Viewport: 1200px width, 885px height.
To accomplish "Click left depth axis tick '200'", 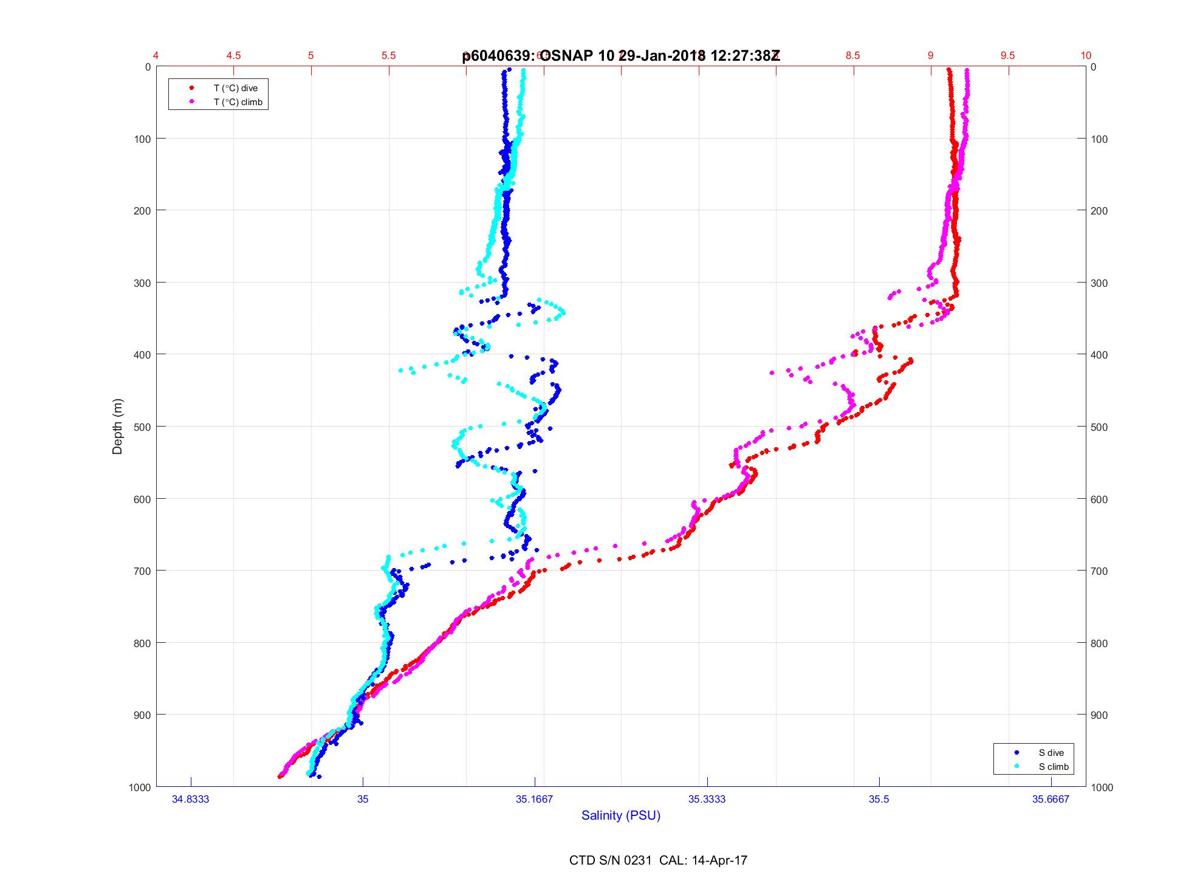I will (x=141, y=211).
